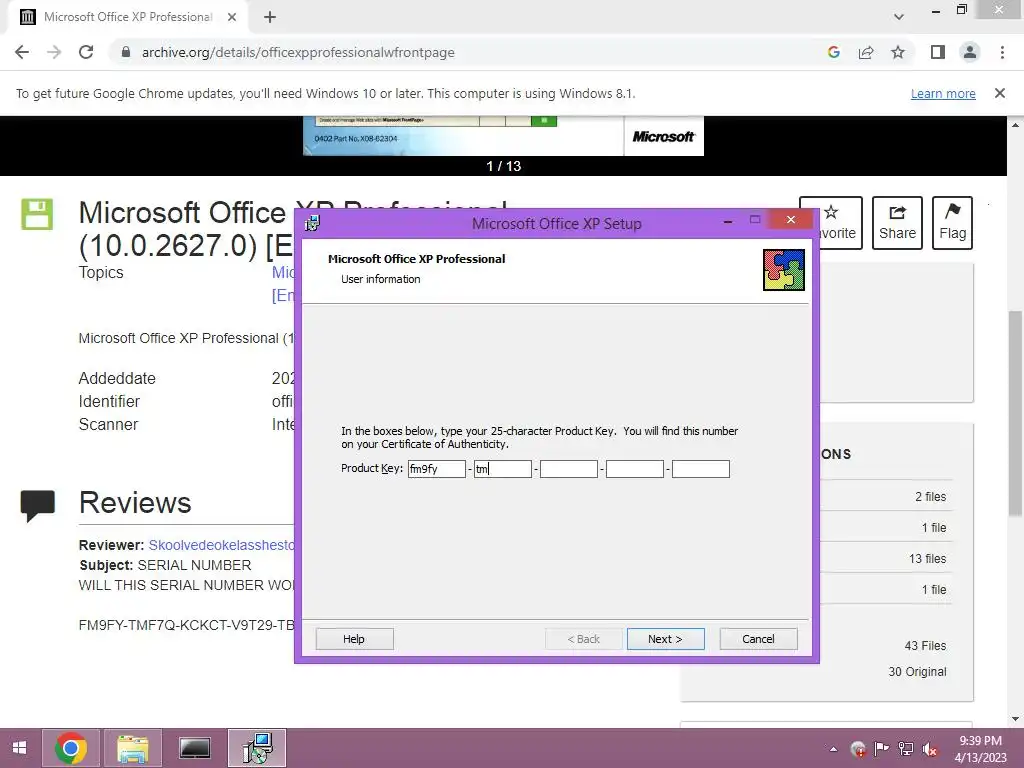Viewport: 1024px width, 768px height.
Task: Click the setup window title bar icon
Action: 312,223
